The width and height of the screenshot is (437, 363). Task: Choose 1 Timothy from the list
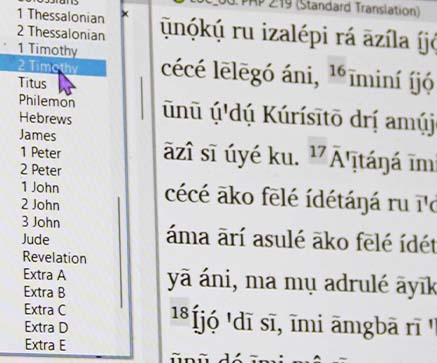click(47, 49)
